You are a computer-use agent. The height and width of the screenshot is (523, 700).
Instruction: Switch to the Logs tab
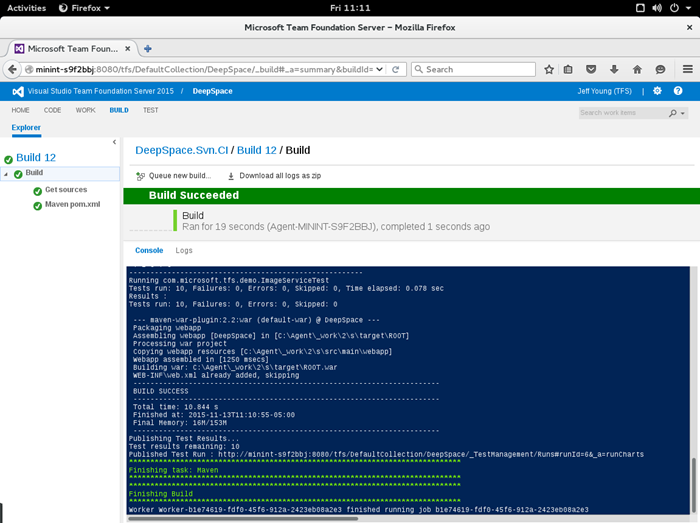coord(184,250)
